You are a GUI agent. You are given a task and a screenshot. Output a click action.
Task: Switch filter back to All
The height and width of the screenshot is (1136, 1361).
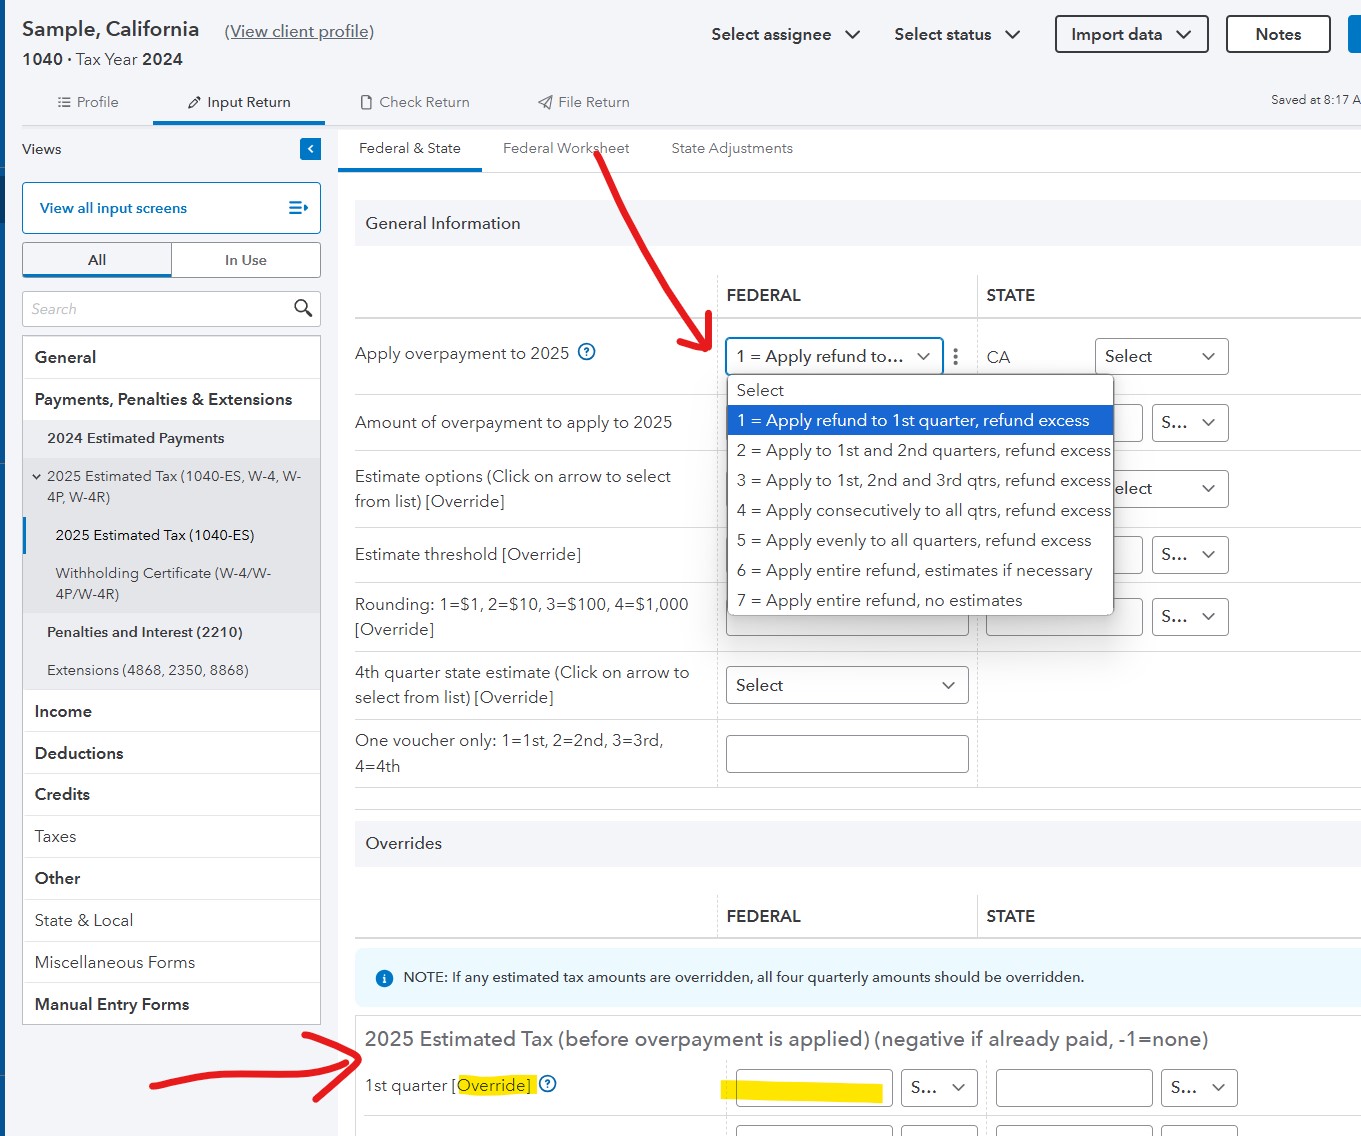coord(96,259)
